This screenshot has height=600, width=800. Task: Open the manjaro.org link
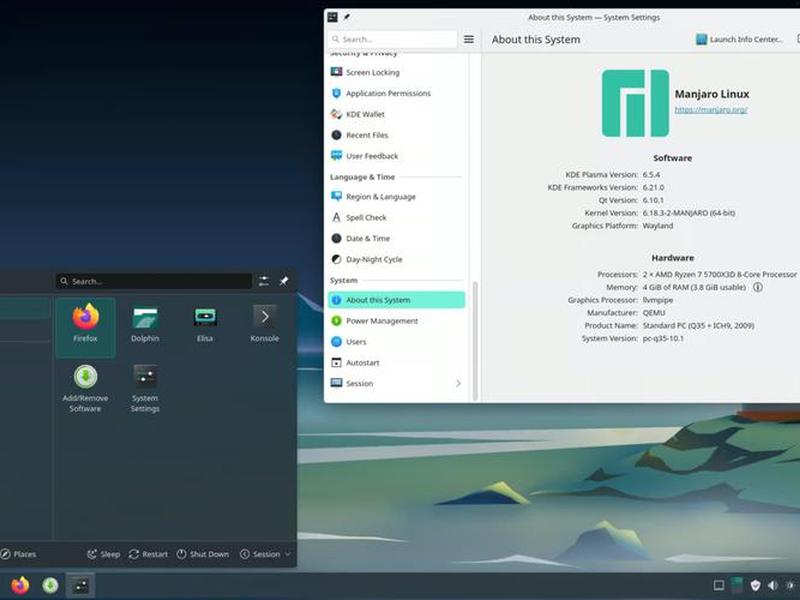[x=711, y=109]
